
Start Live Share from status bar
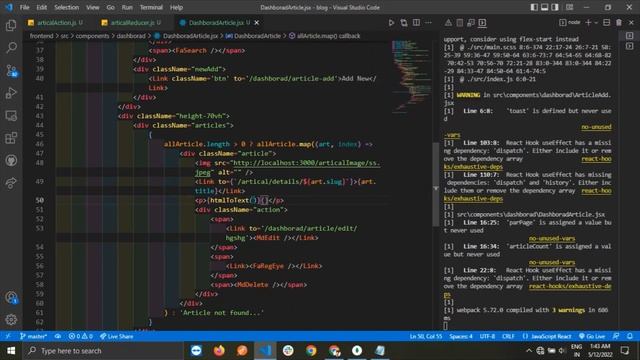click(x=116, y=336)
